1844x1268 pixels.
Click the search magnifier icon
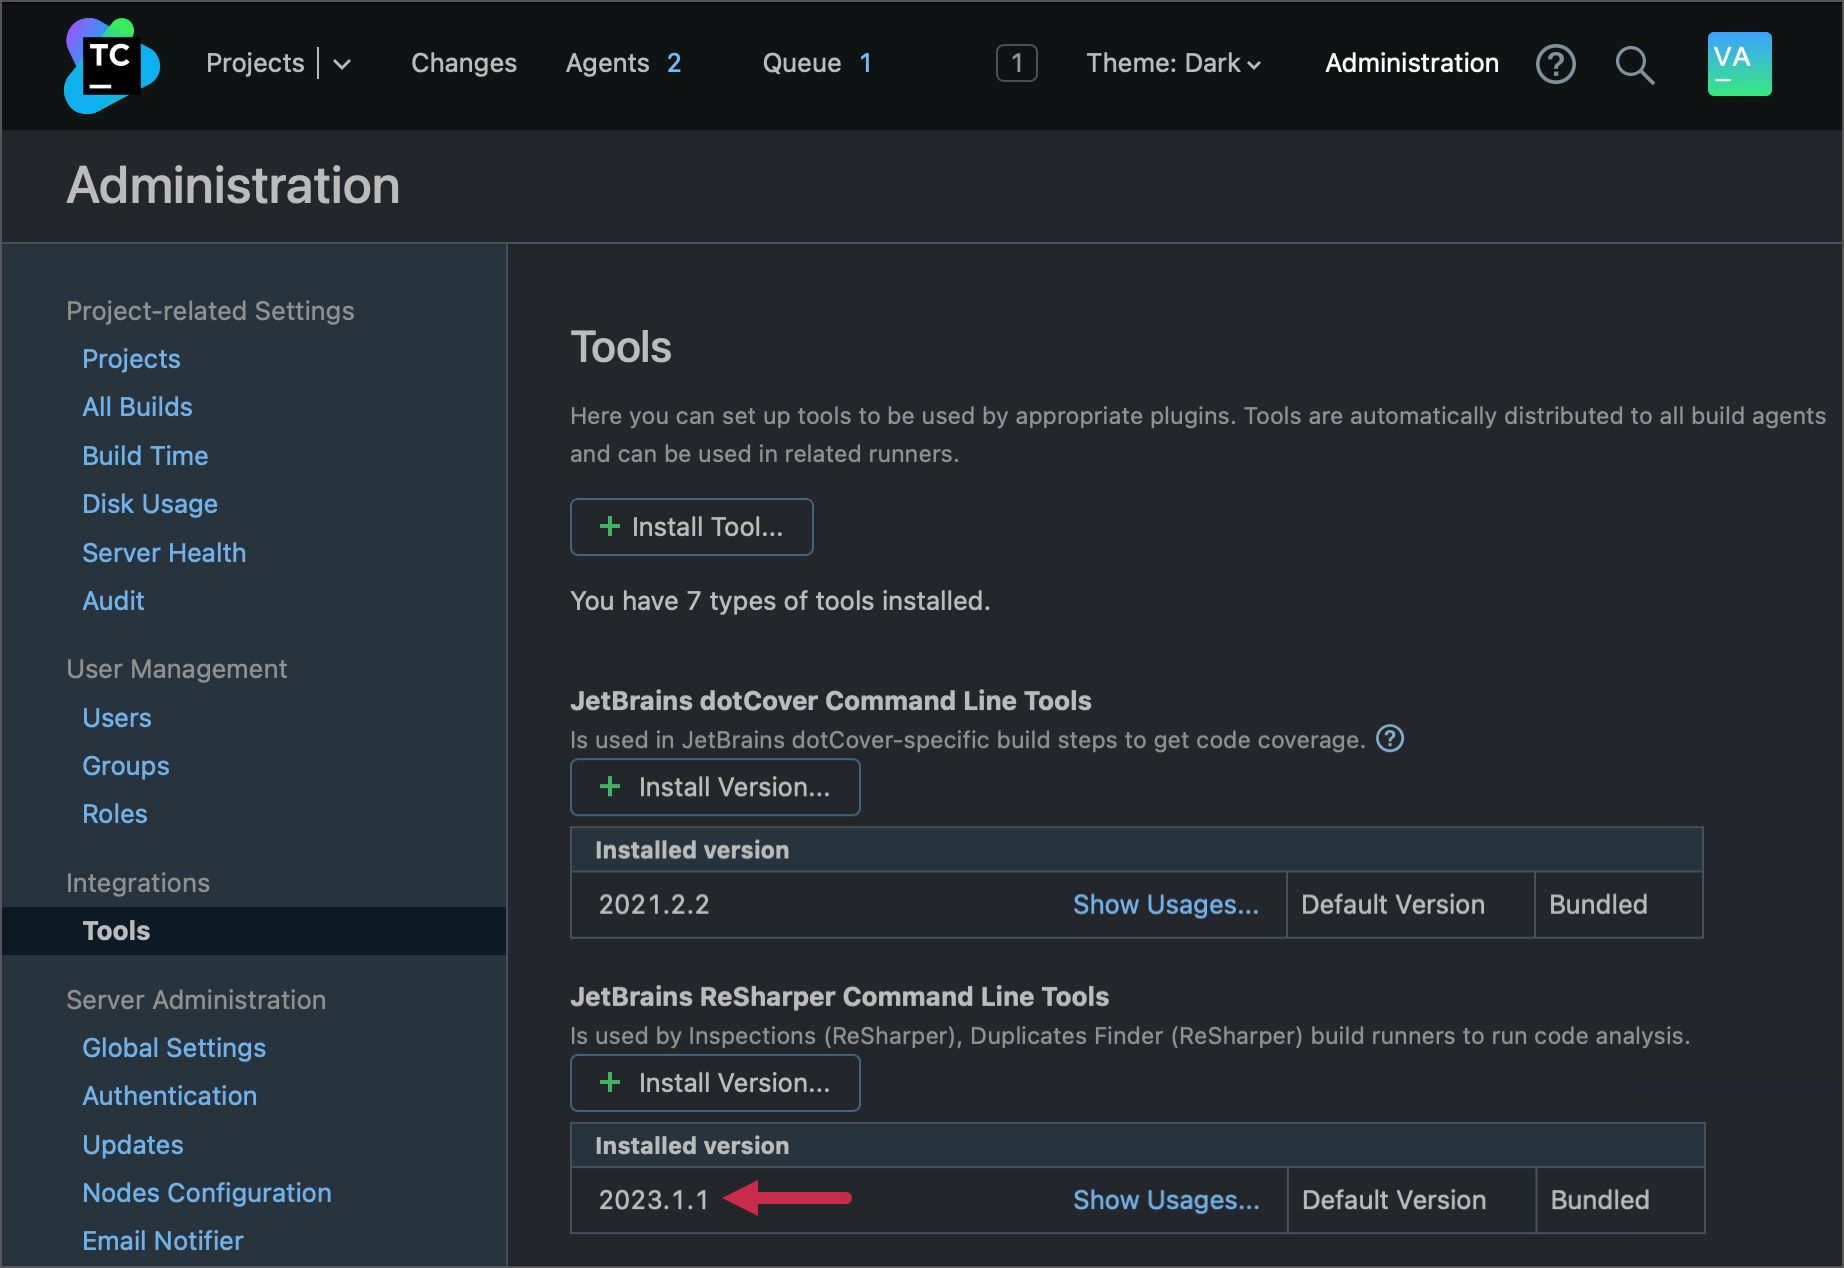1635,64
